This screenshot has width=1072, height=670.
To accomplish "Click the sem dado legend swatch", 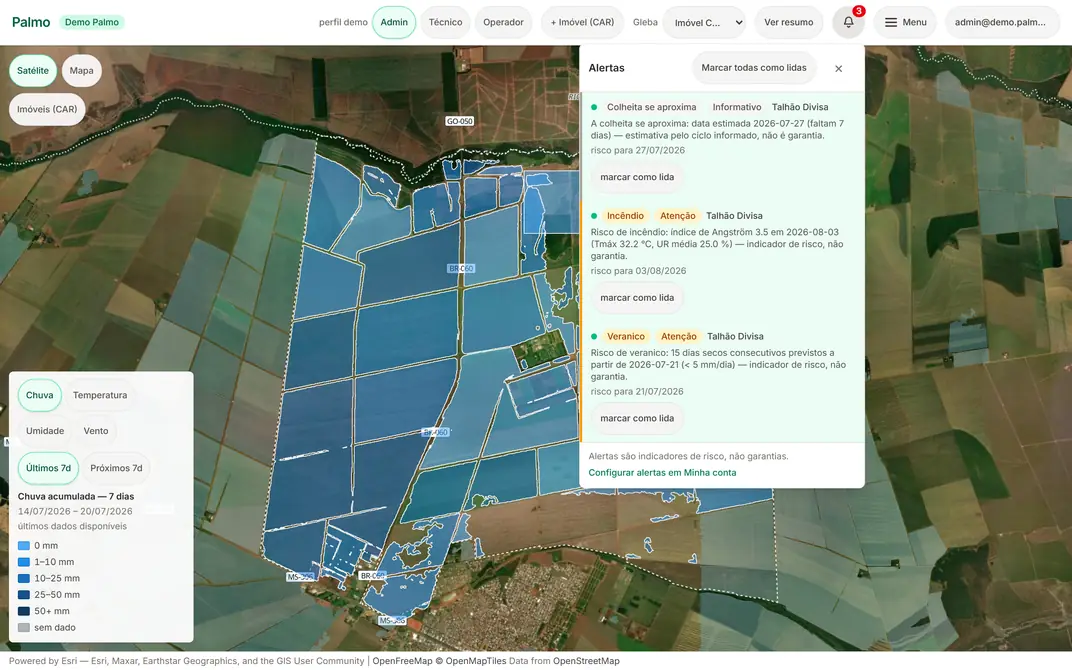I will click(24, 628).
